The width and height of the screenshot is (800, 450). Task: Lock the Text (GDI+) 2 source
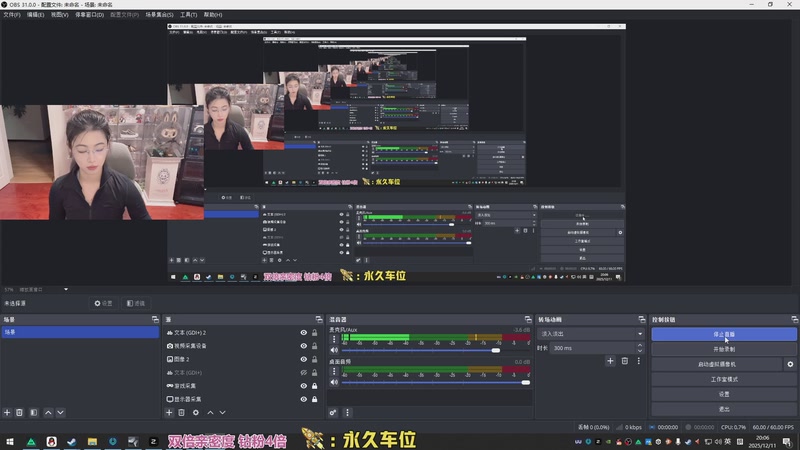[314, 333]
